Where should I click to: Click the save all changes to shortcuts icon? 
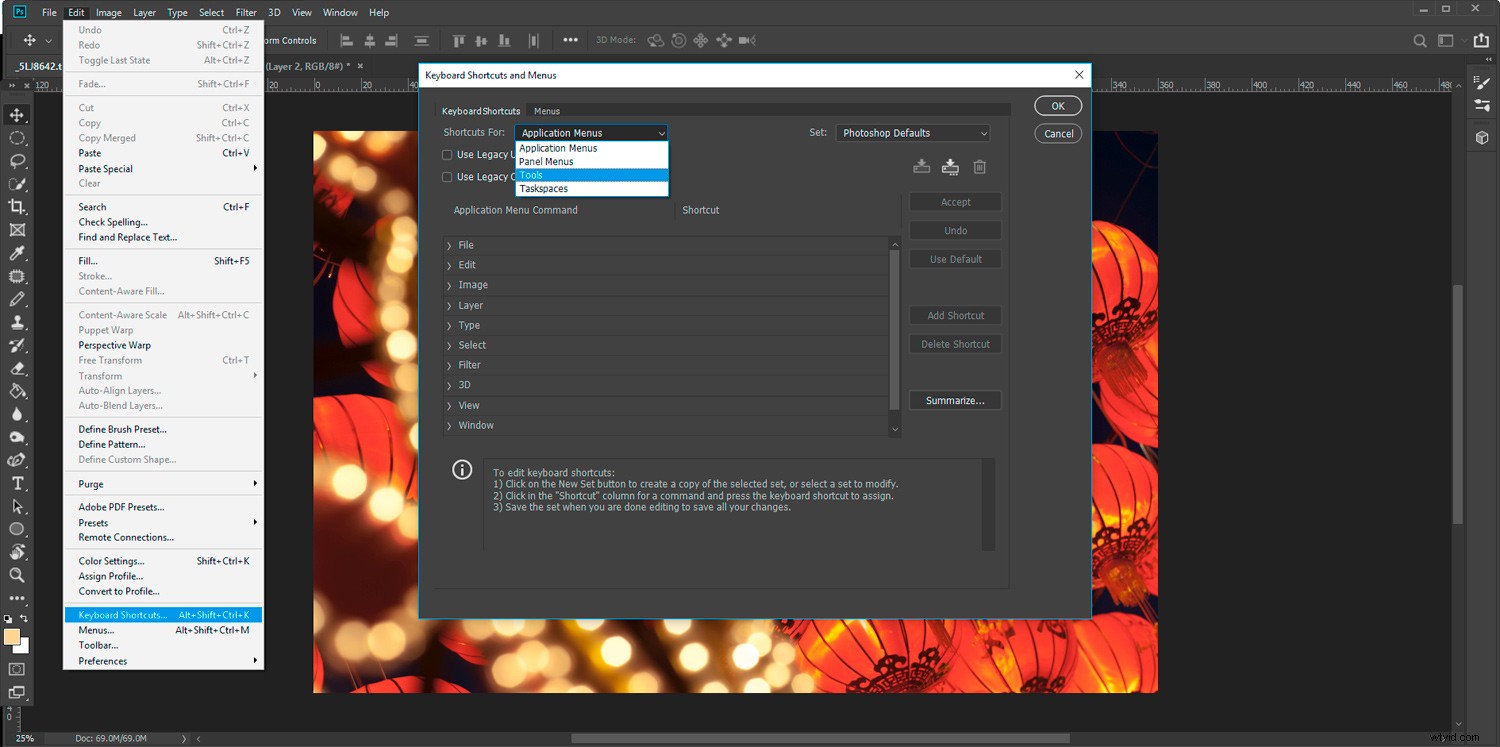pos(921,167)
